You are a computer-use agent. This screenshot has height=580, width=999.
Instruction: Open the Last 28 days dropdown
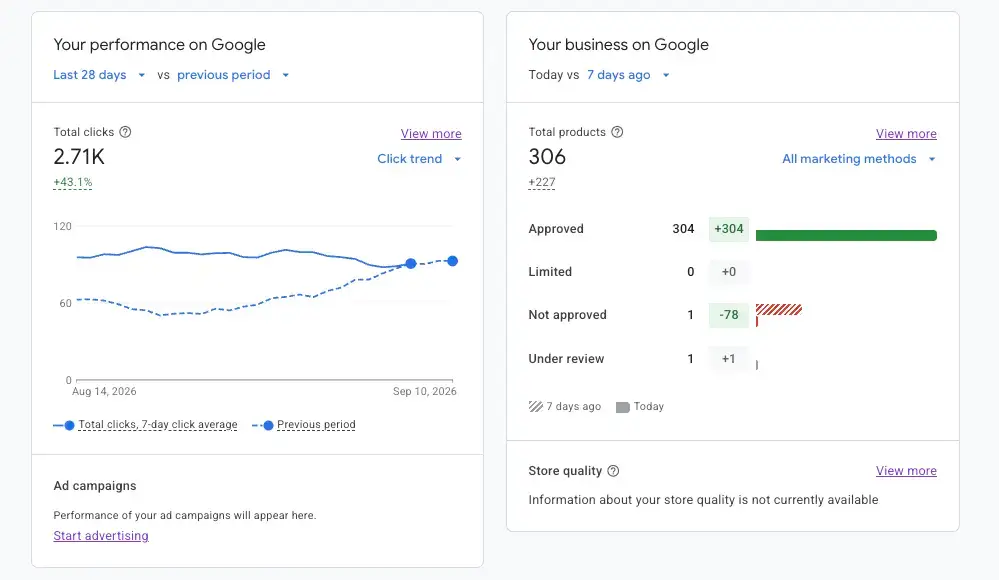pyautogui.click(x=99, y=75)
